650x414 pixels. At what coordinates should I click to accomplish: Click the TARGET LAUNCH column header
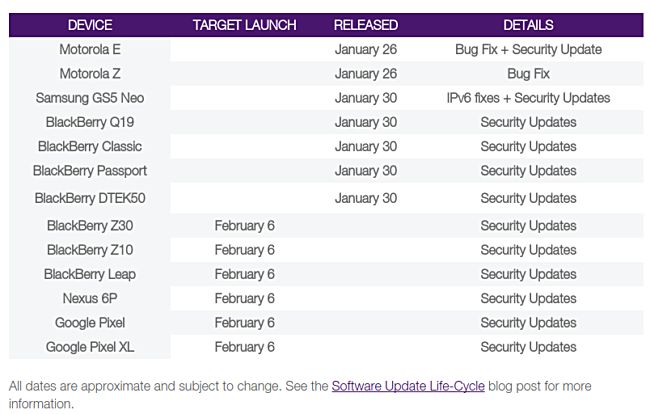point(245,25)
